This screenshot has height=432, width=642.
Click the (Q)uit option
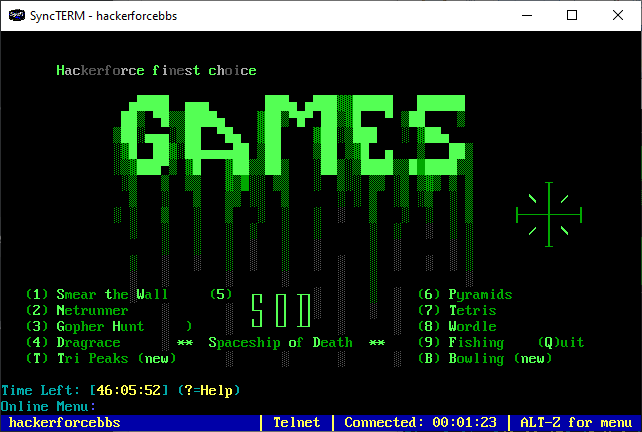(560, 343)
